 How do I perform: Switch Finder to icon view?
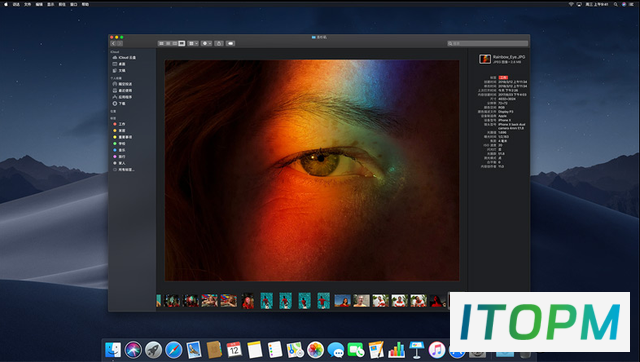pos(161,43)
